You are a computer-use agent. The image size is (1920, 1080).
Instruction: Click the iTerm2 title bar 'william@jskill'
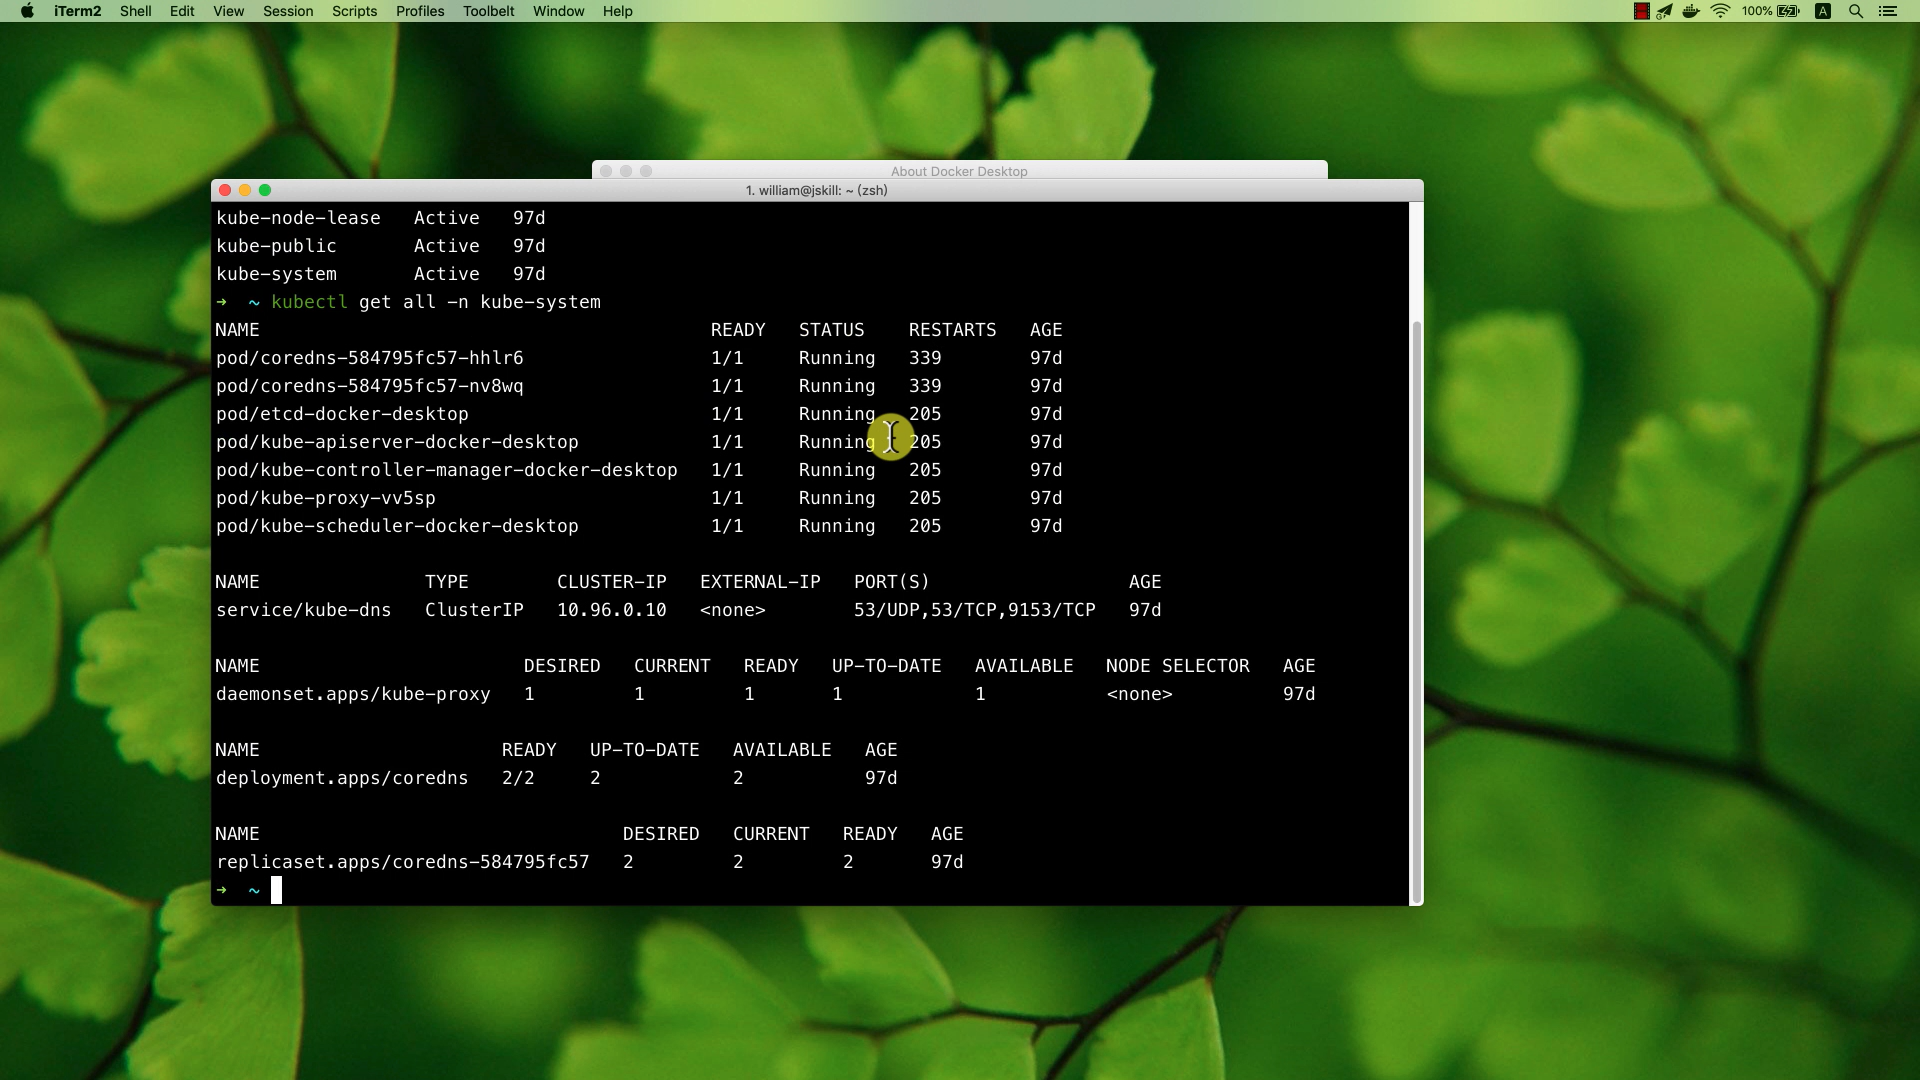(817, 190)
